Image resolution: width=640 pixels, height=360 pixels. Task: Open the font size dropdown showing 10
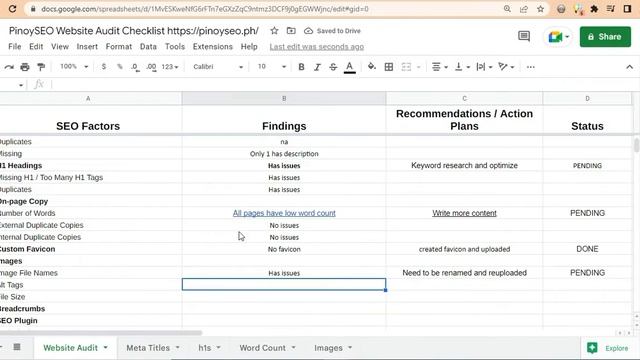pos(271,67)
